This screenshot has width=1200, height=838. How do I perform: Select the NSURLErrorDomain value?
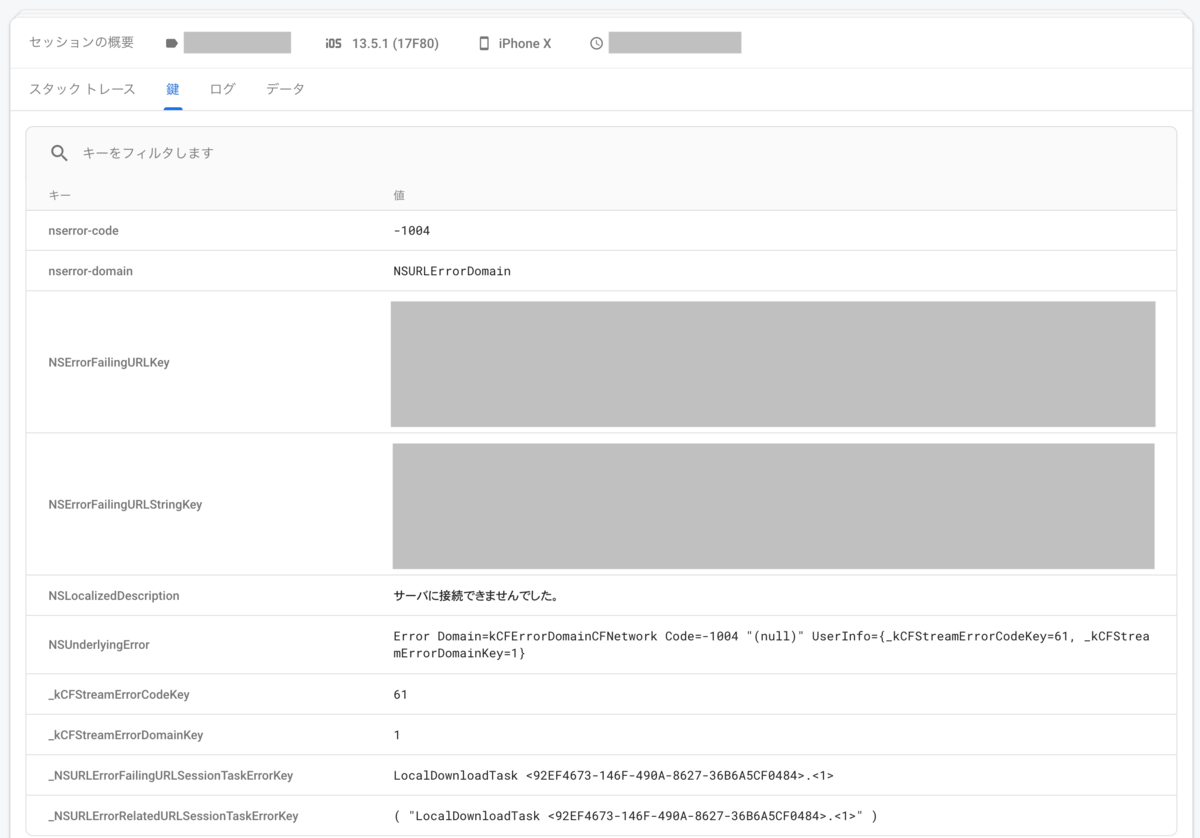pyautogui.click(x=452, y=271)
